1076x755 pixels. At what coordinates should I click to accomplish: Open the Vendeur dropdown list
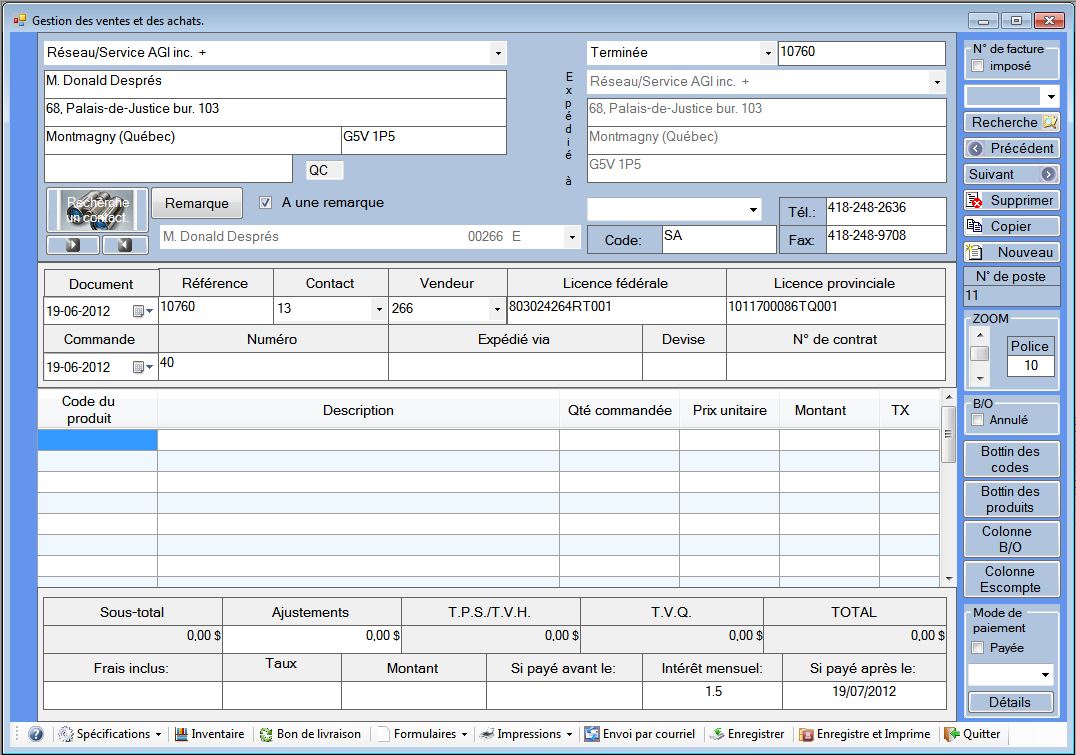tap(497, 309)
